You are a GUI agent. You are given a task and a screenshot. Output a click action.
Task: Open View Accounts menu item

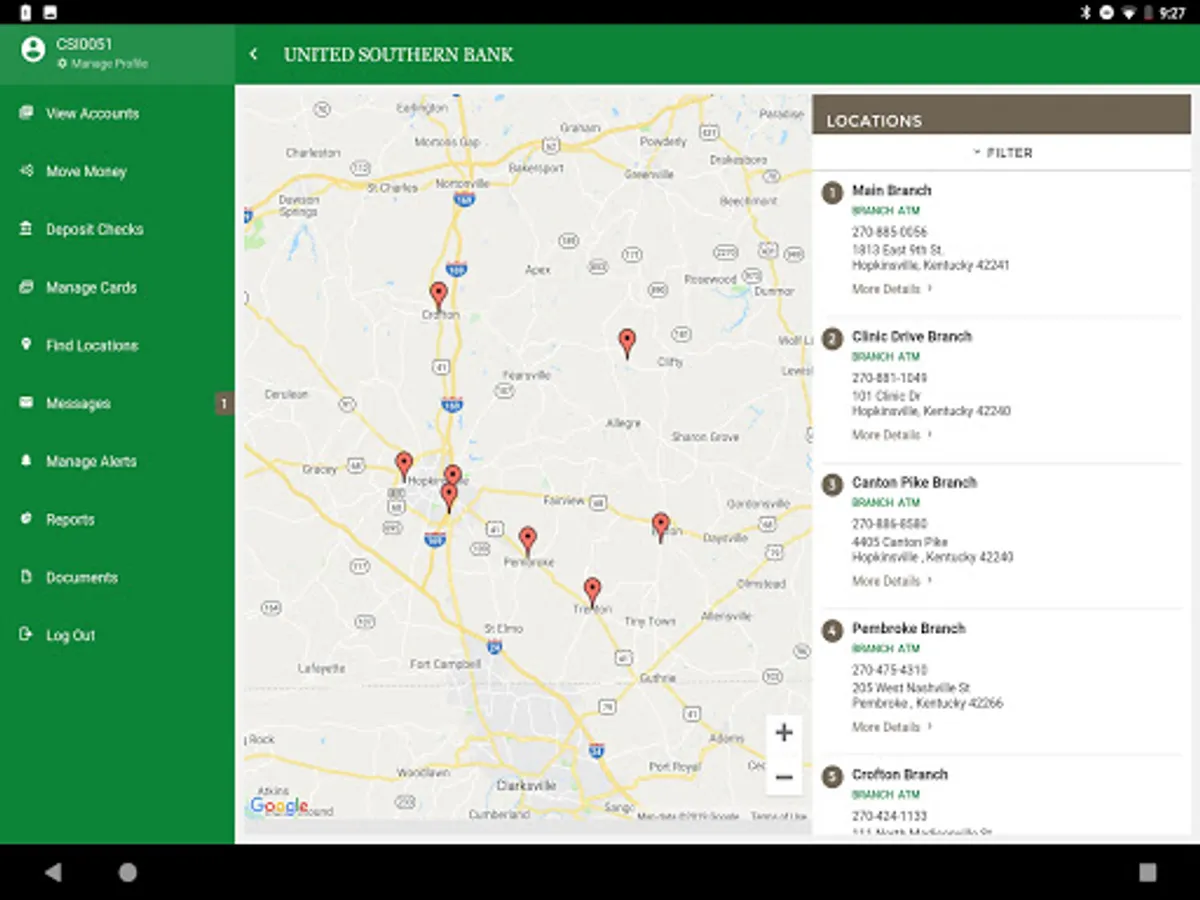(92, 113)
